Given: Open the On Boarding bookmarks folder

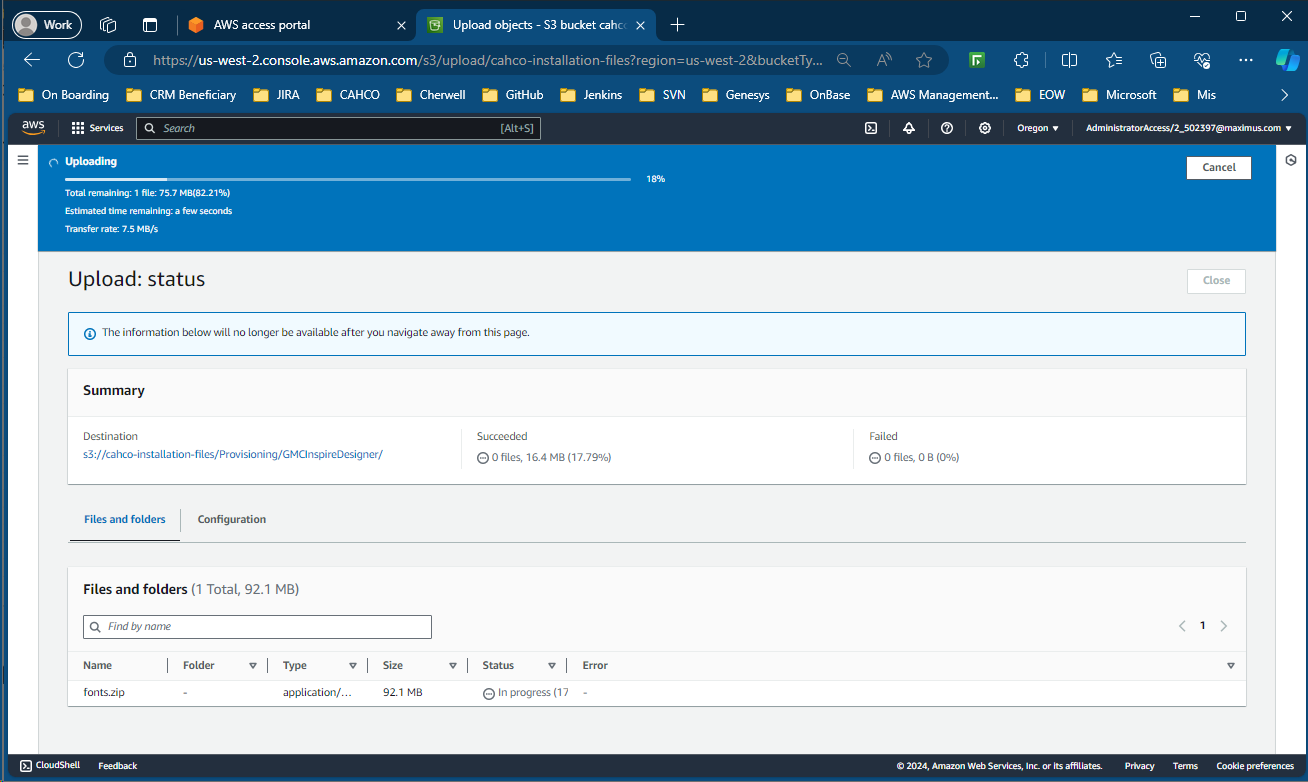Looking at the screenshot, I should tap(64, 95).
